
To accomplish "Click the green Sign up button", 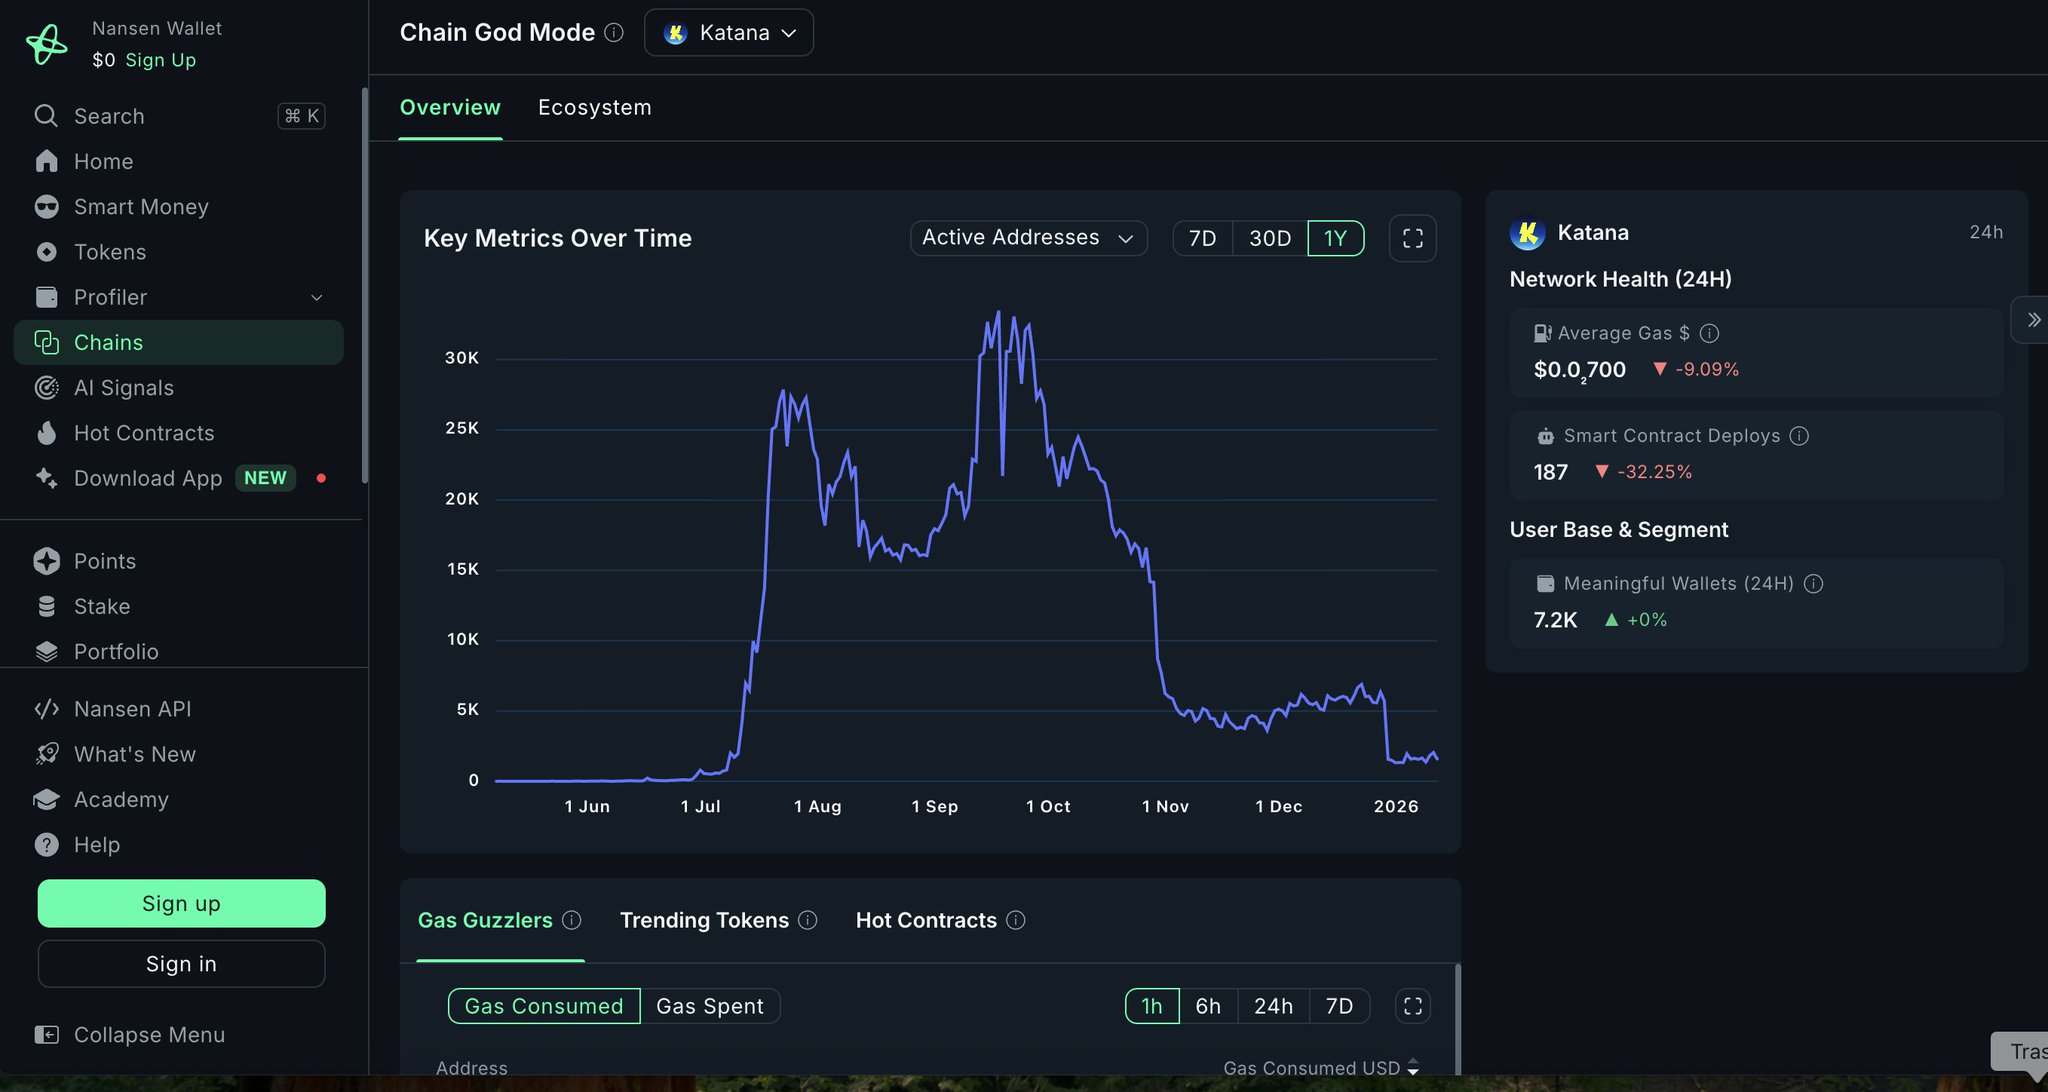I will (181, 903).
